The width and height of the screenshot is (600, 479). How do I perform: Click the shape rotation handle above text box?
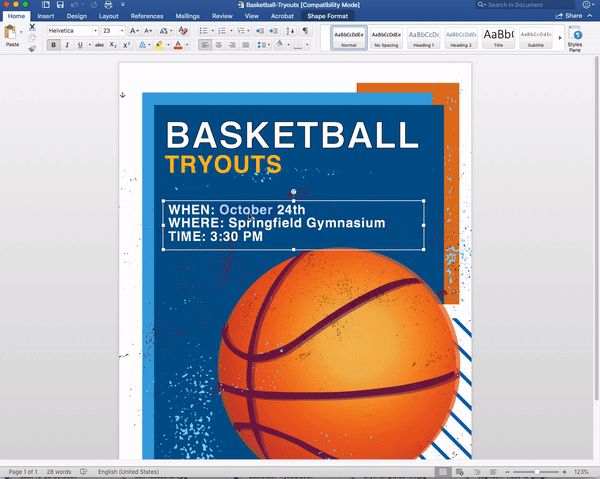(x=293, y=191)
